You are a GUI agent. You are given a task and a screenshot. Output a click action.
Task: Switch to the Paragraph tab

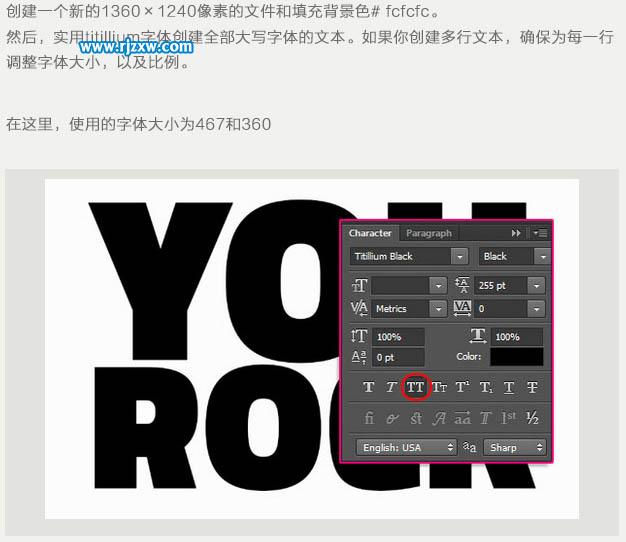click(429, 233)
